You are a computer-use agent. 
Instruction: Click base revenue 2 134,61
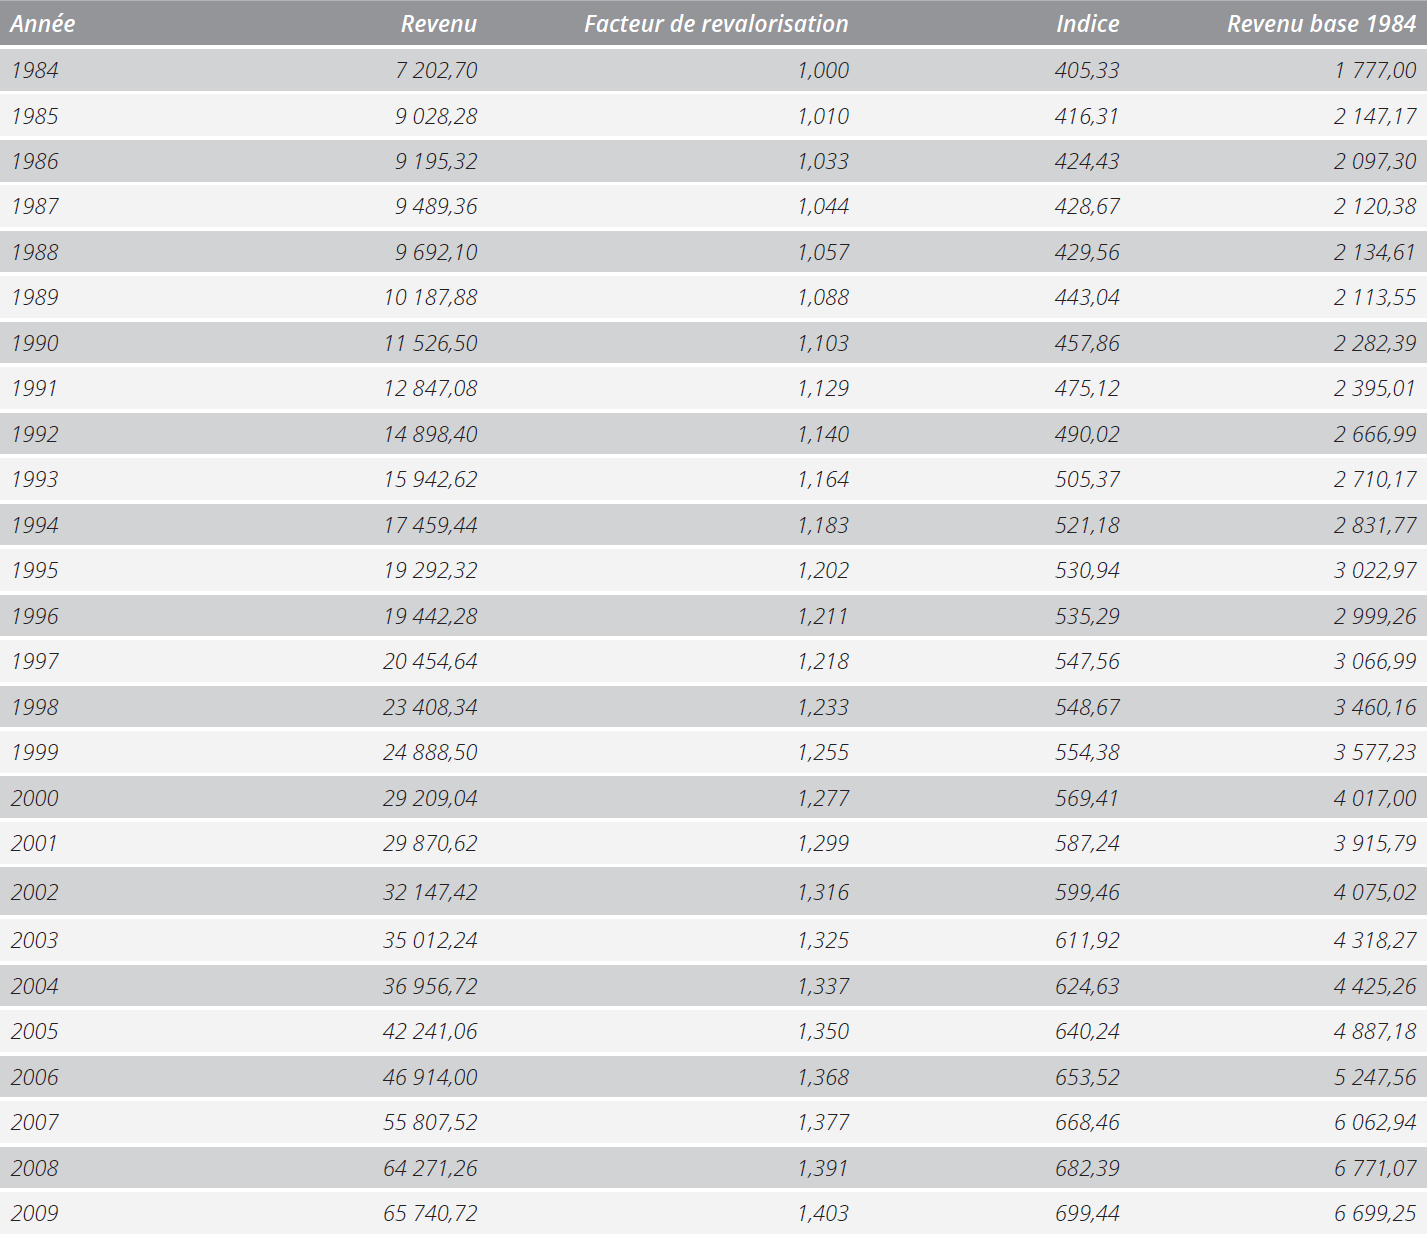[1375, 252]
